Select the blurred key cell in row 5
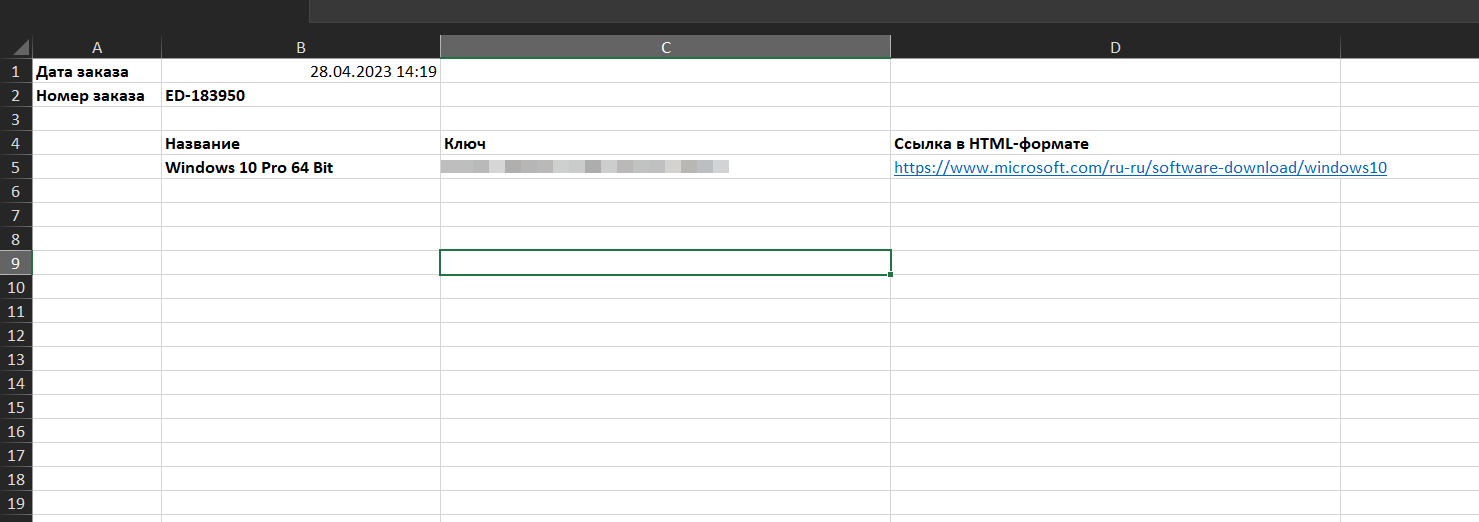Image resolution: width=1479 pixels, height=522 pixels. [665, 168]
